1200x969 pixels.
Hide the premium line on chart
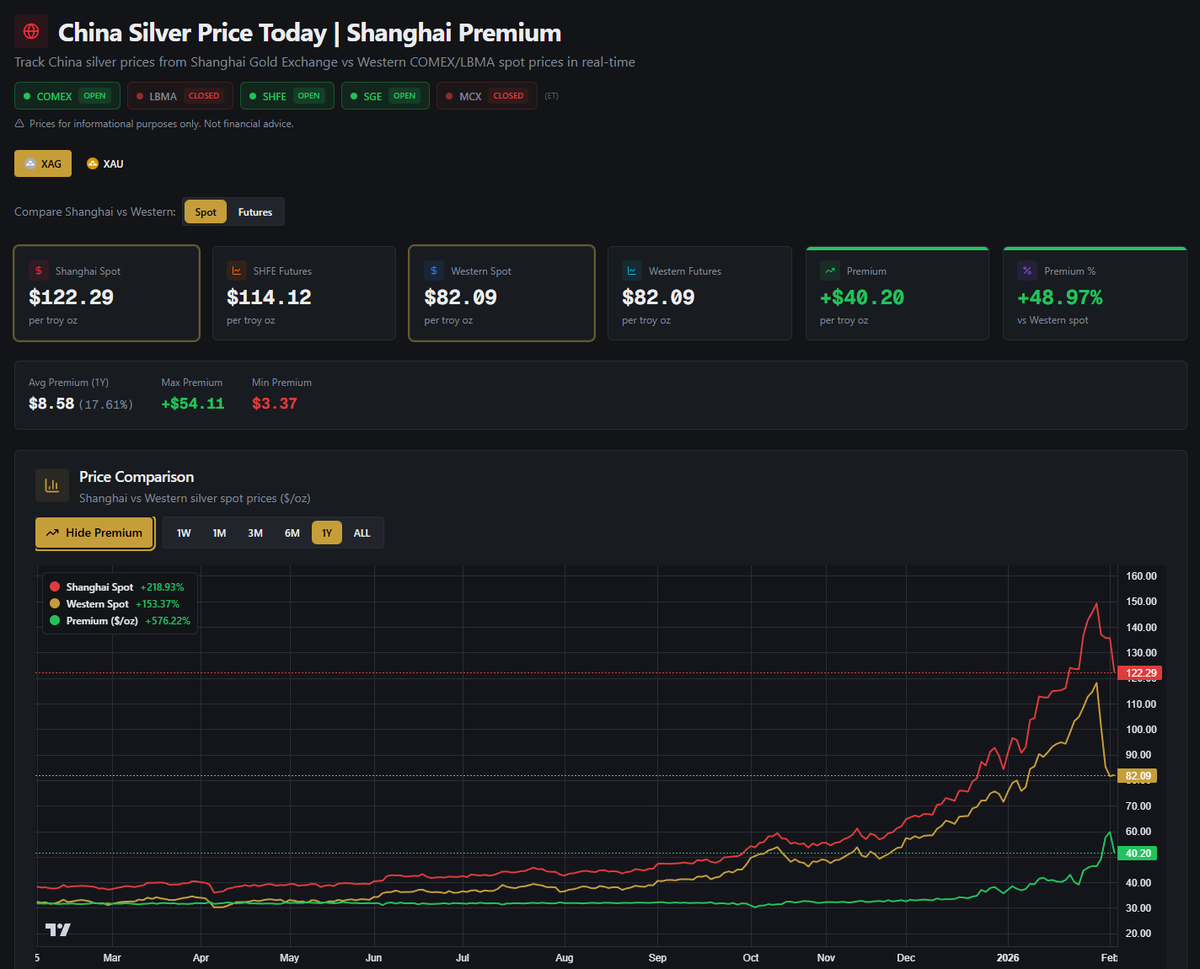(x=95, y=533)
